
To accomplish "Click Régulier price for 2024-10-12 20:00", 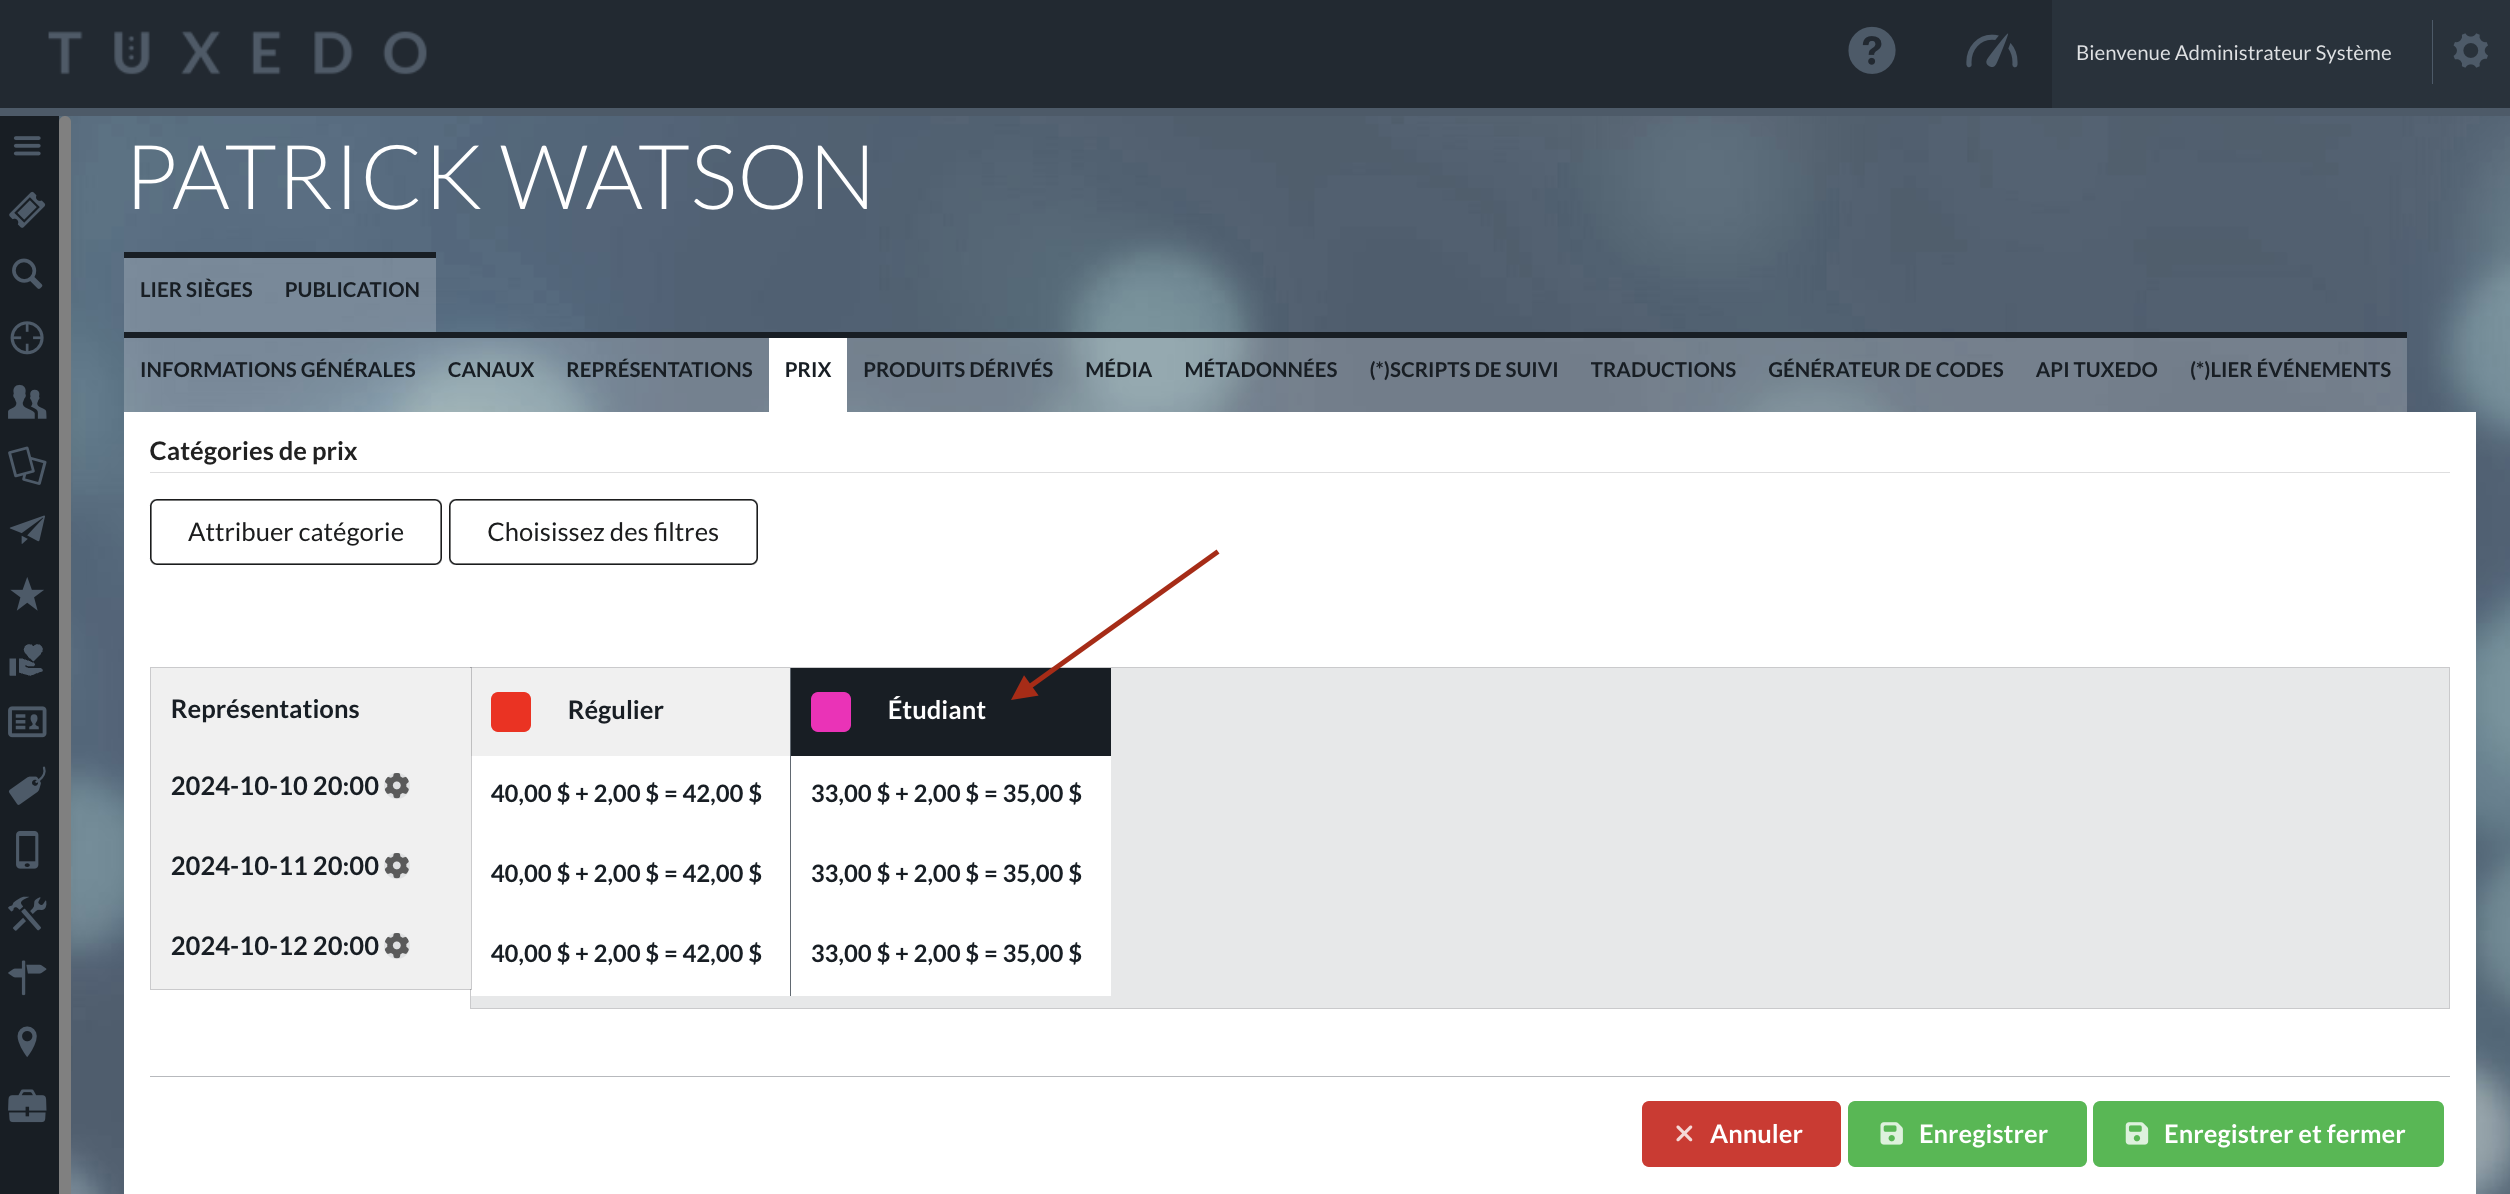I will 626,954.
